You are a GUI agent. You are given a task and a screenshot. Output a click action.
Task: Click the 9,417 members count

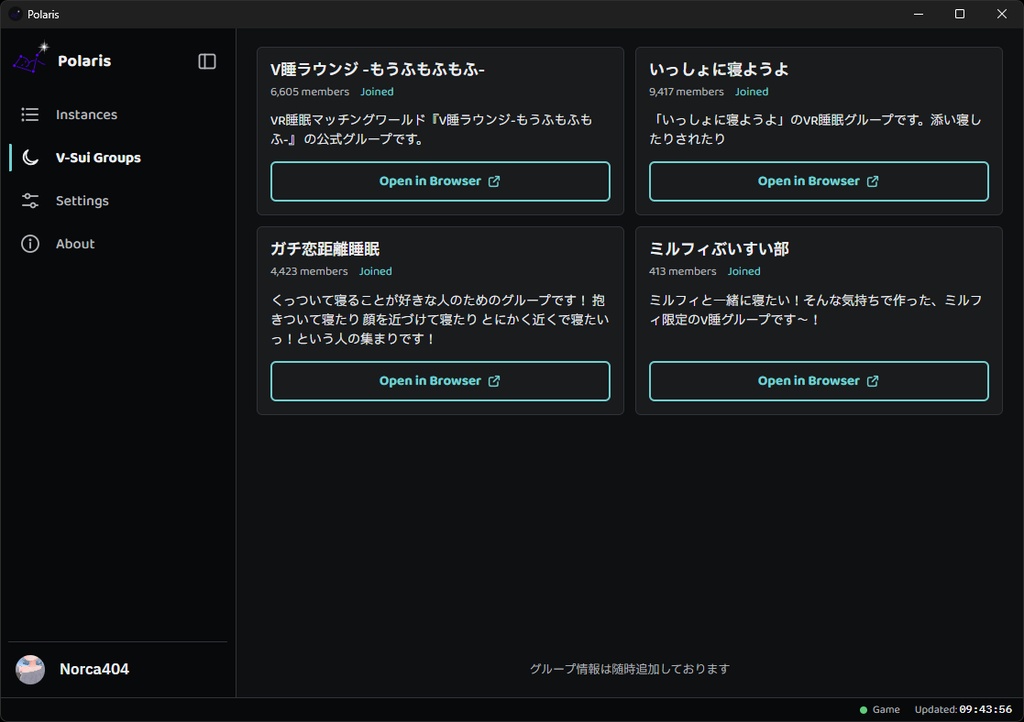(x=686, y=92)
